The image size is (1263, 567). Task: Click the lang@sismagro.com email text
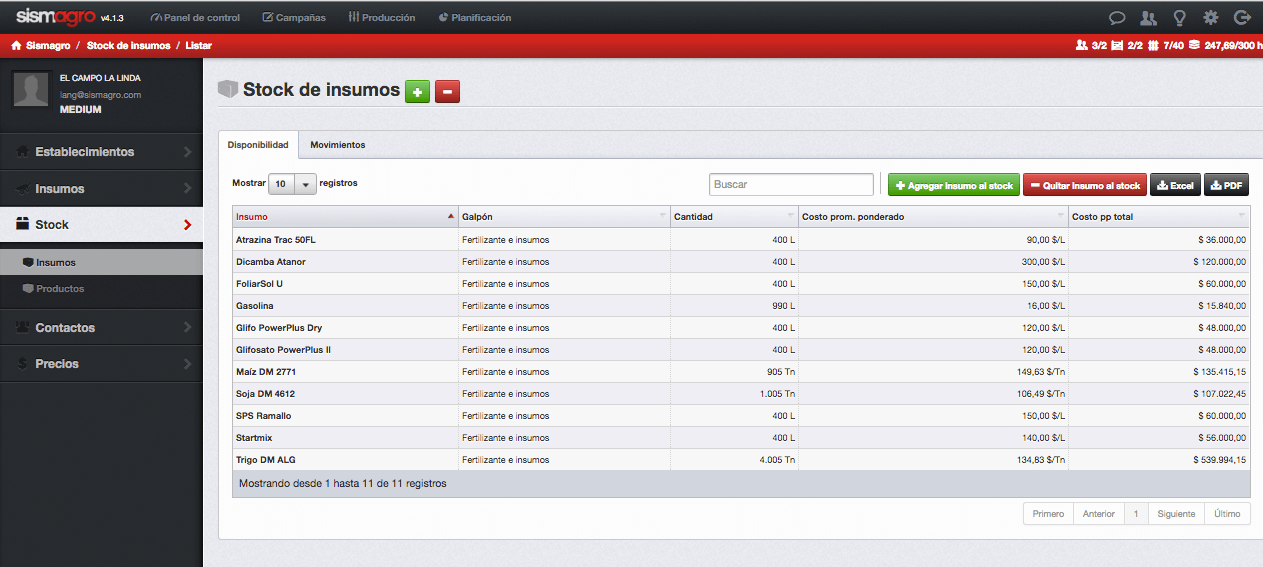click(100, 95)
